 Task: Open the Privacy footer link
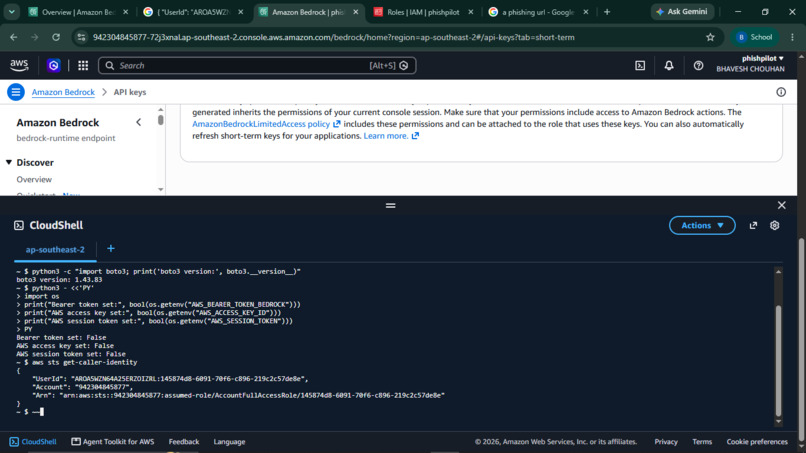tap(666, 442)
